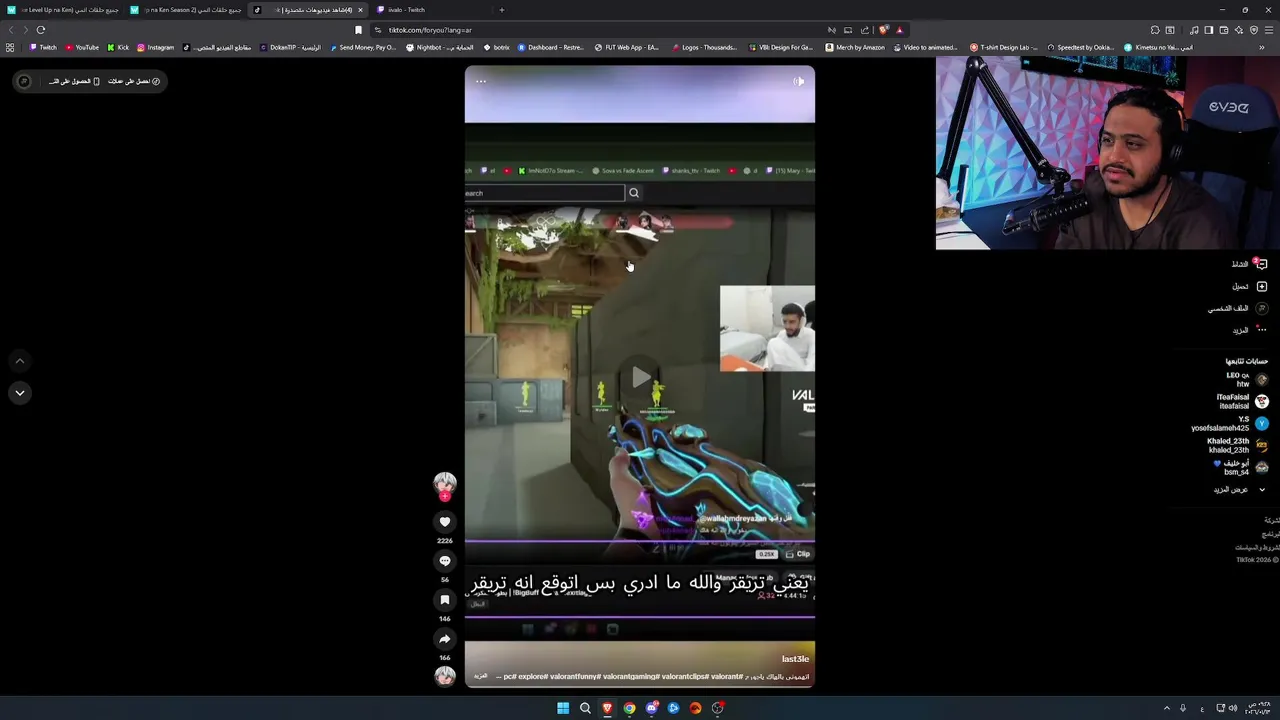Viewport: 1280px width, 720px height.
Task: Open the yosefsalameh425 followed account
Action: (1229, 423)
